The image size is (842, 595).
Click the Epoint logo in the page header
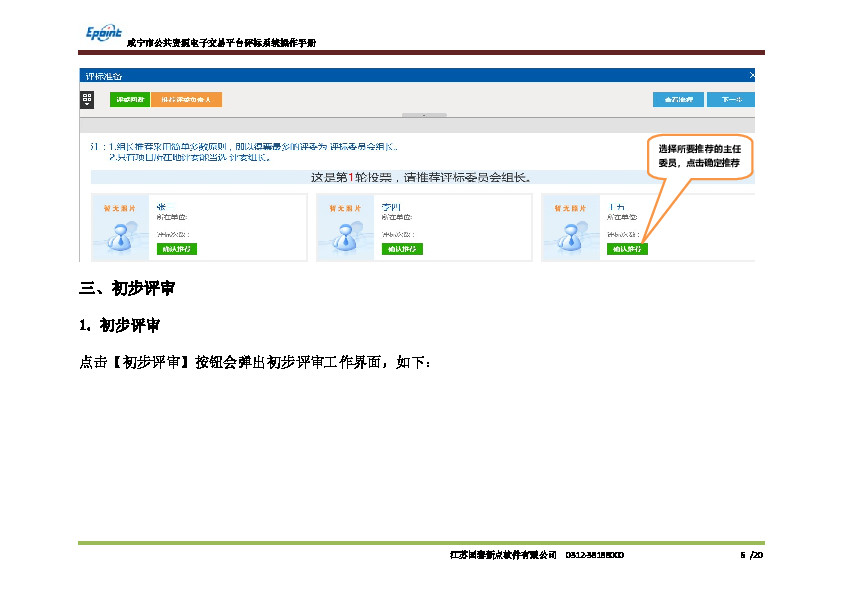pos(101,33)
